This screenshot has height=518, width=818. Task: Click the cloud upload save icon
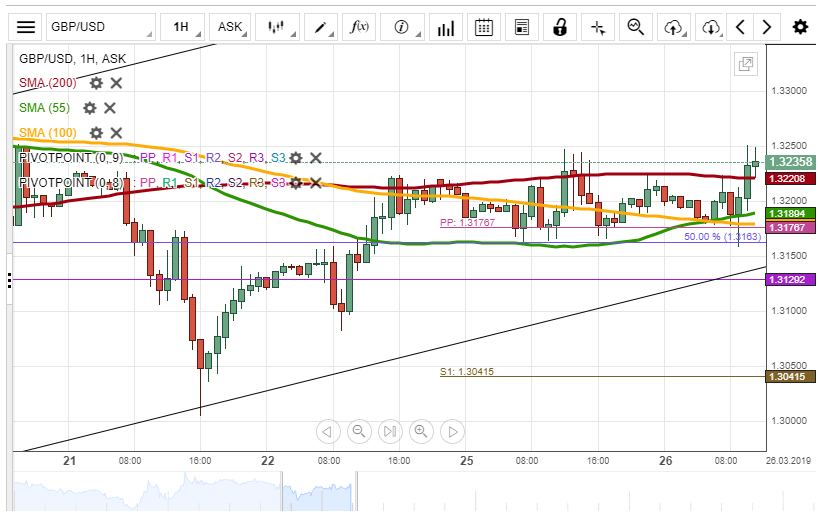[674, 27]
